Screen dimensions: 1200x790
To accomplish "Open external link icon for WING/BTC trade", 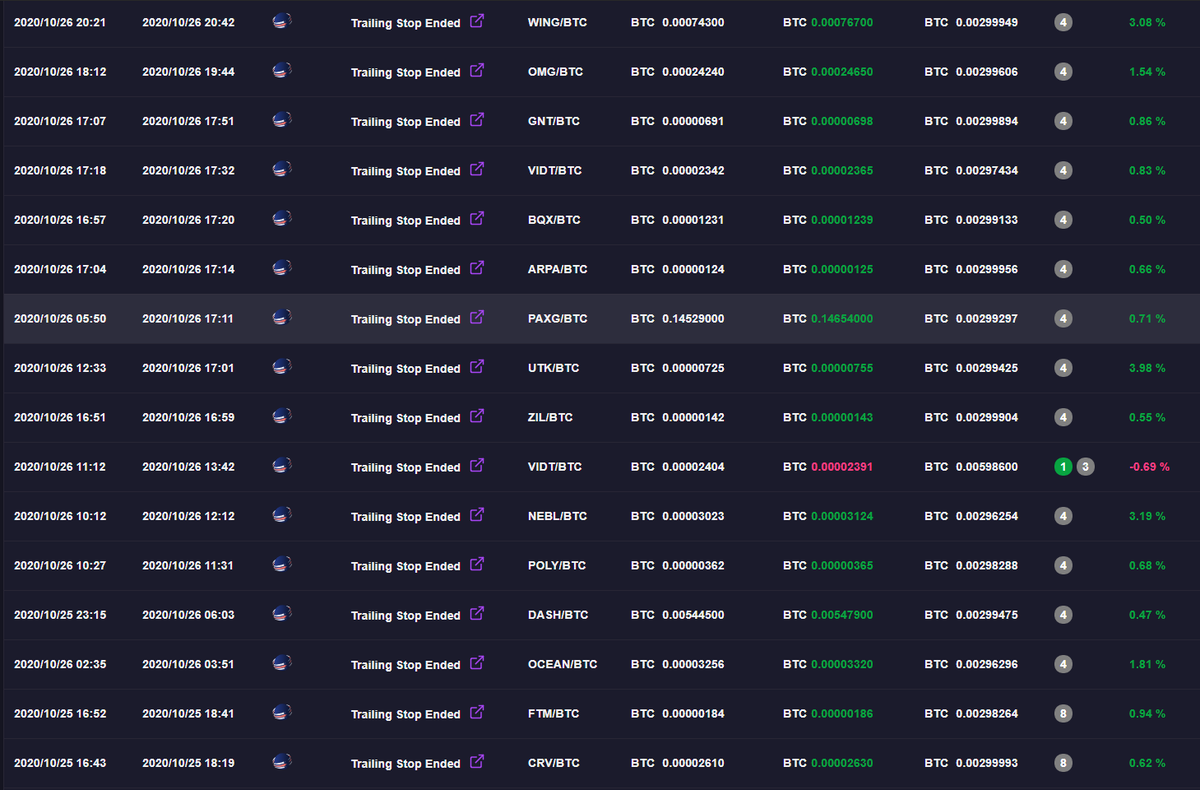I will [x=477, y=21].
